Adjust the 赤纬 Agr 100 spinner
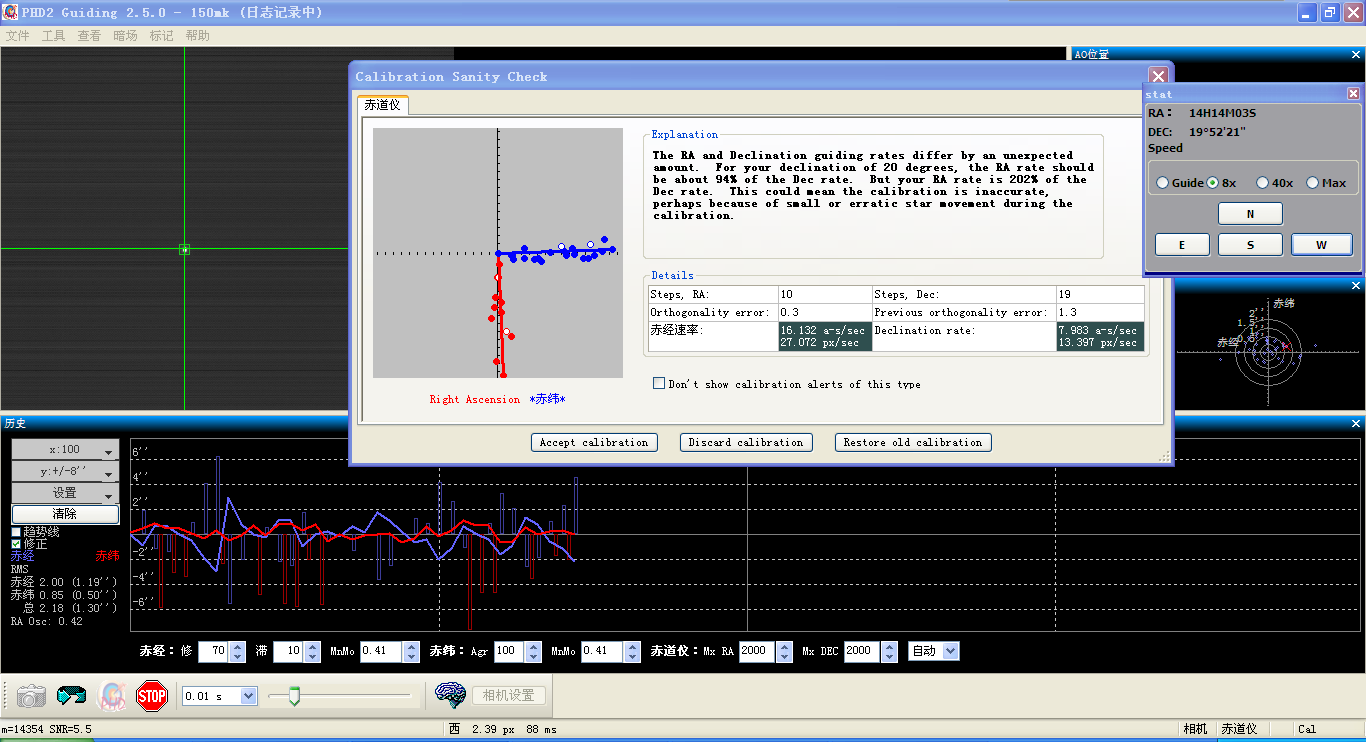1366x742 pixels. point(533,651)
